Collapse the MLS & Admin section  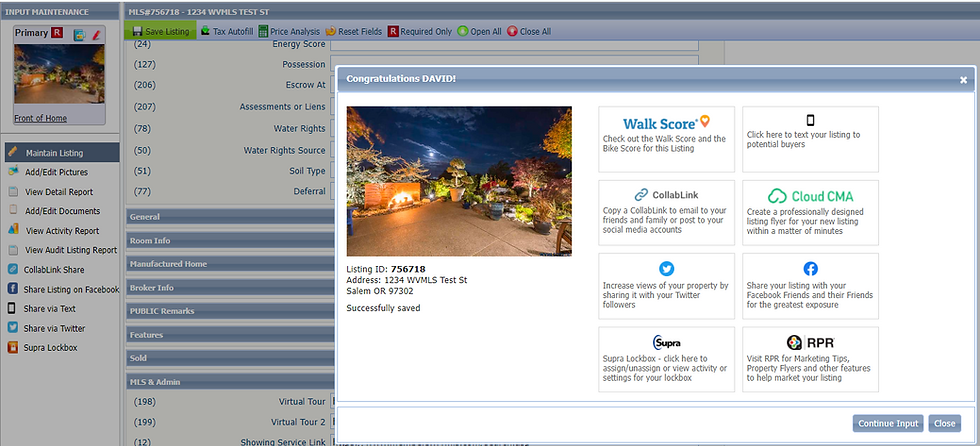(x=231, y=382)
